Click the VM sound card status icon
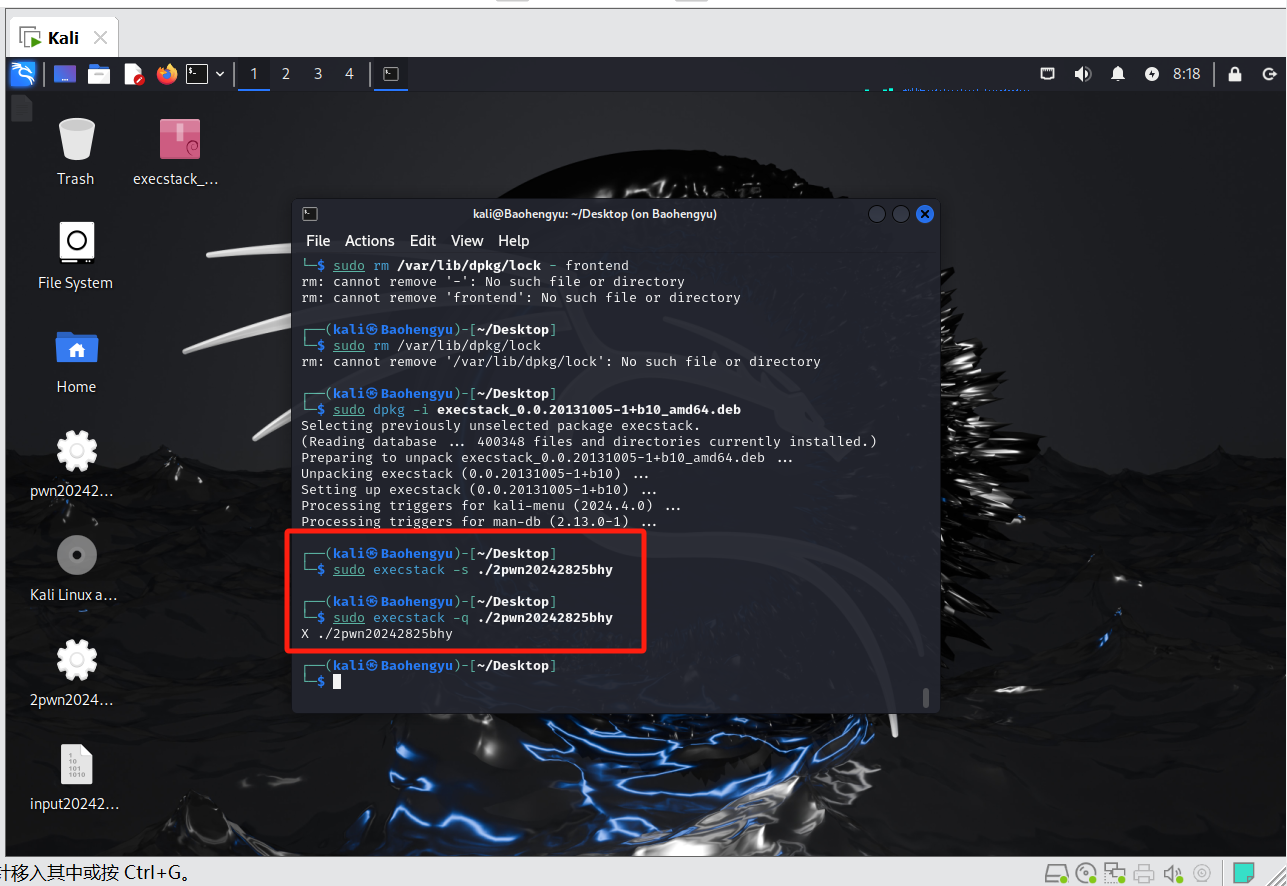Image resolution: width=1287 pixels, height=886 pixels. [1173, 873]
